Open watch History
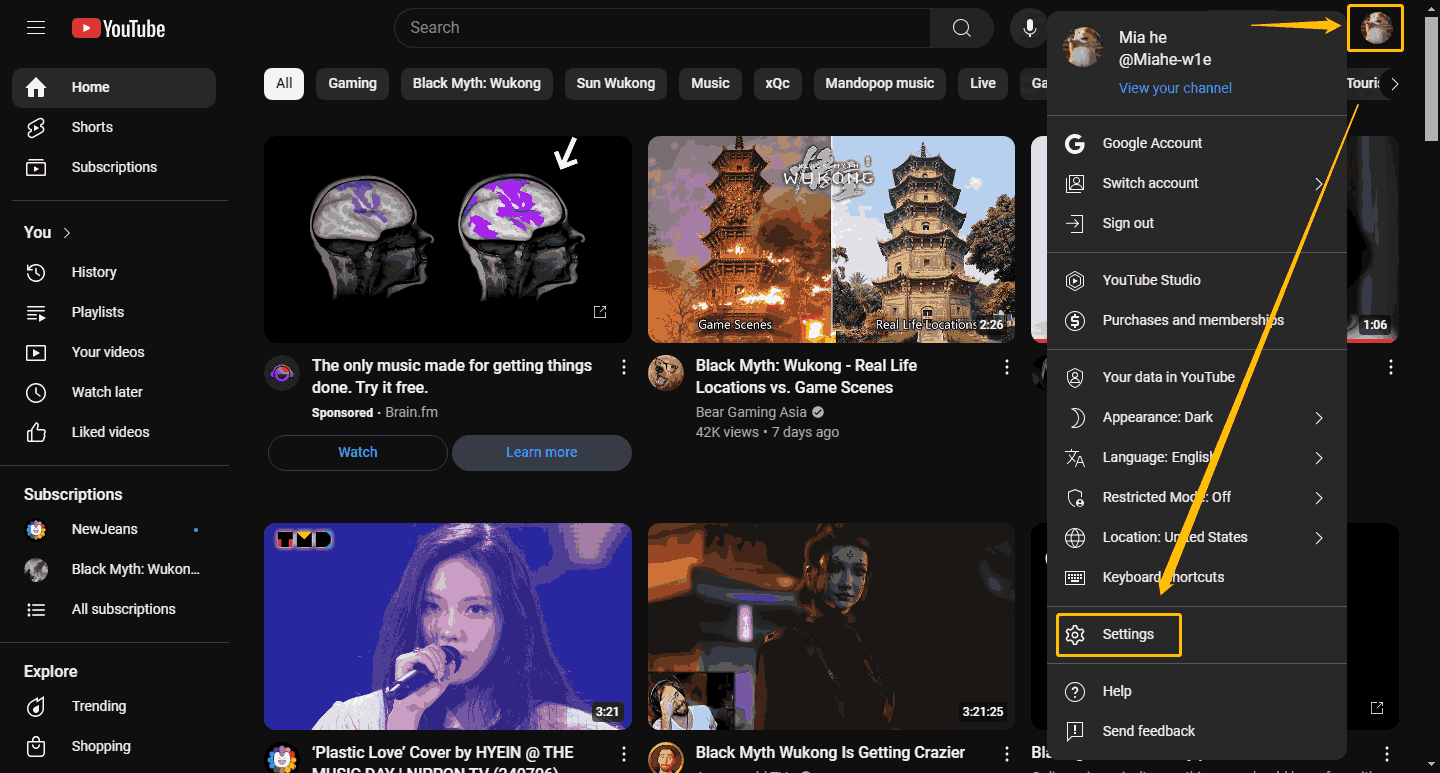 (114, 272)
